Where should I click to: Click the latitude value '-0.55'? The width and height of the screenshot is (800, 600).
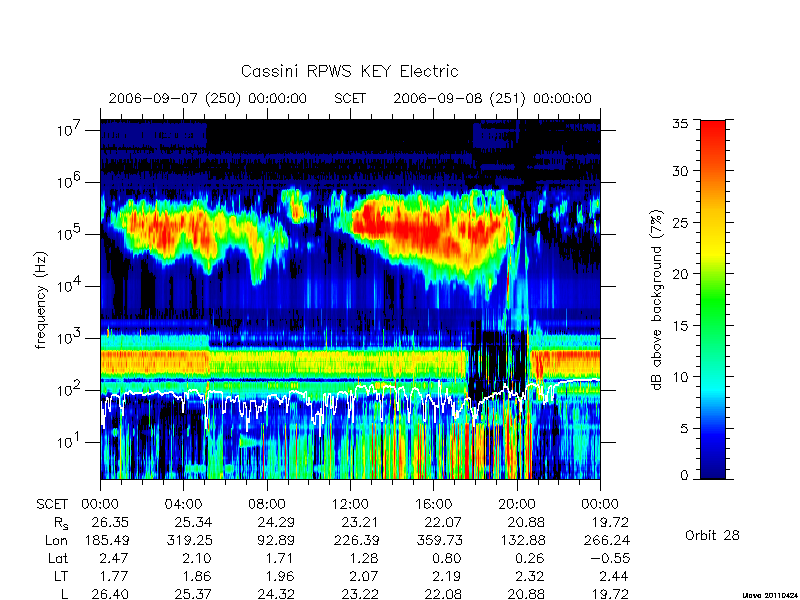tap(609, 558)
